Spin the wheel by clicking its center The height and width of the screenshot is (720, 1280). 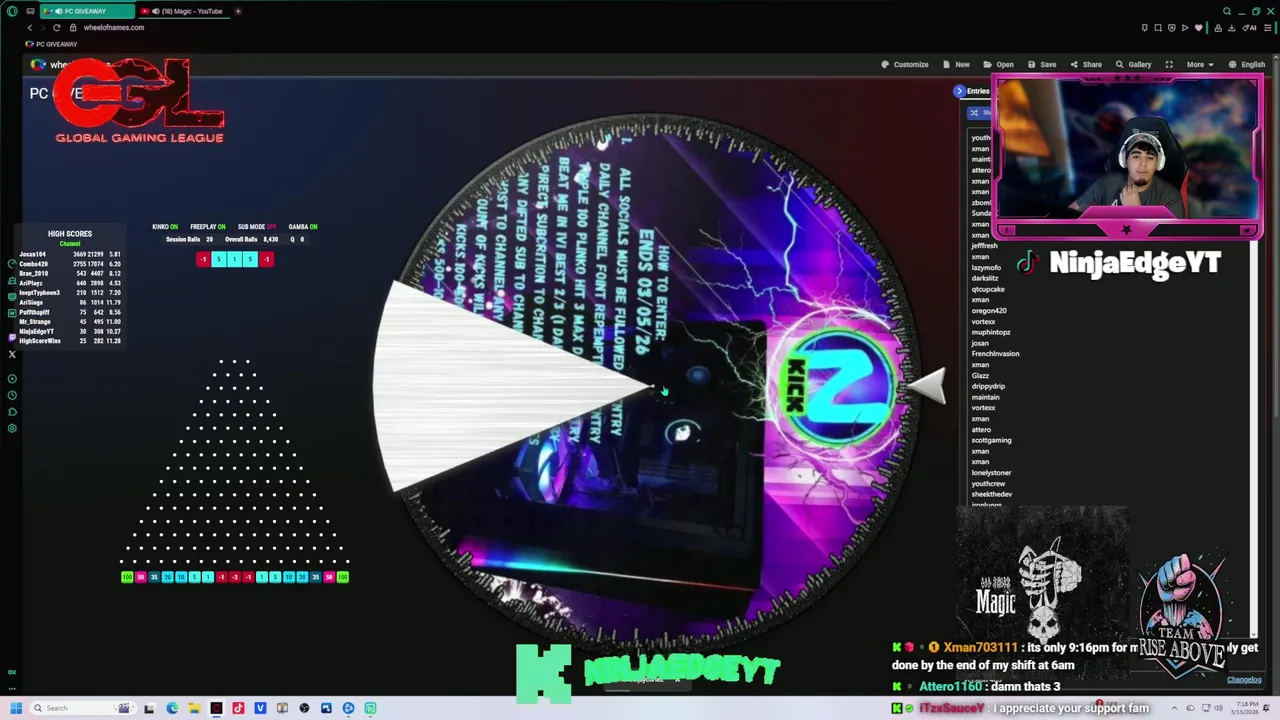pos(654,386)
